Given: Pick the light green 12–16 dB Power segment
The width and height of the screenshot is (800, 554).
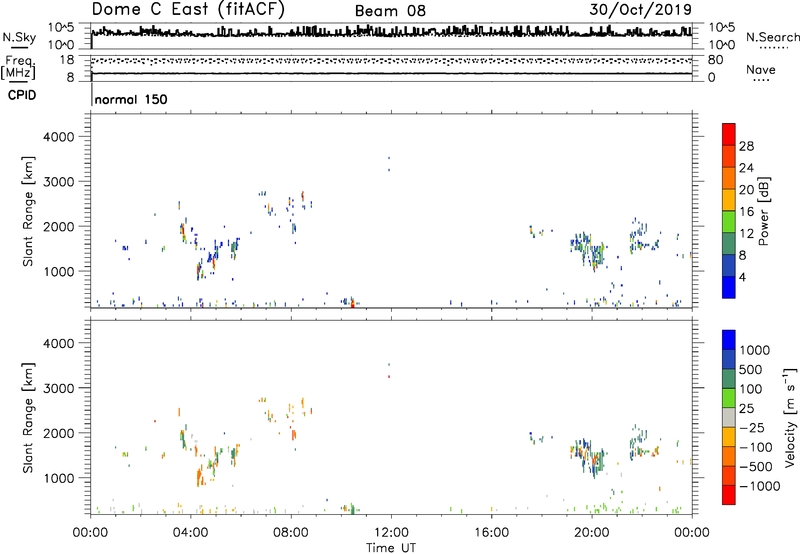Looking at the screenshot, I should tap(729, 221).
